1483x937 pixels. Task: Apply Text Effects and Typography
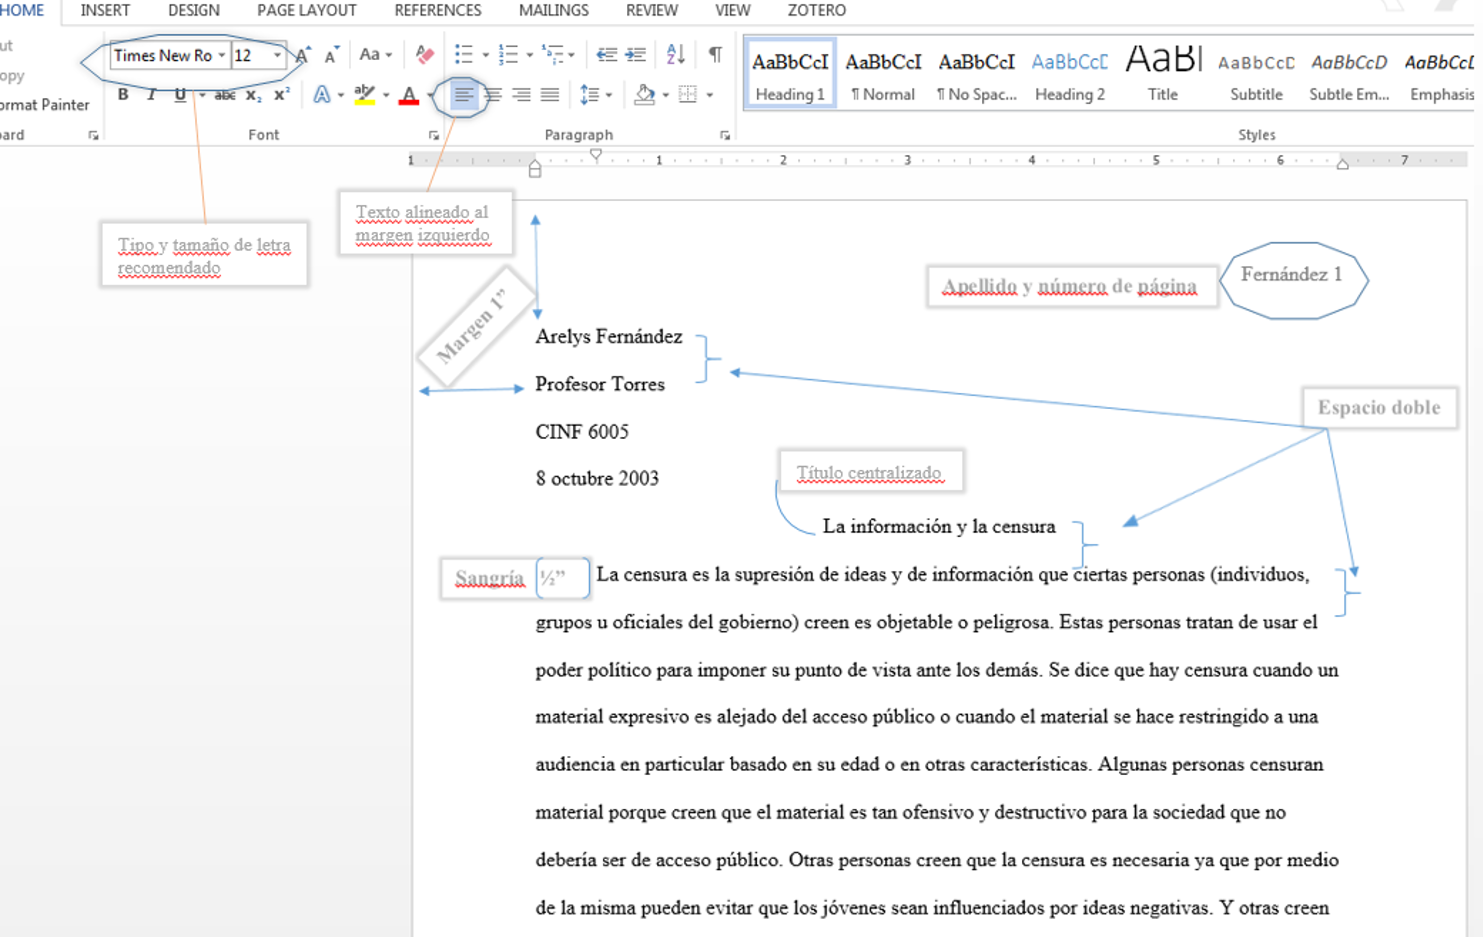[x=321, y=95]
